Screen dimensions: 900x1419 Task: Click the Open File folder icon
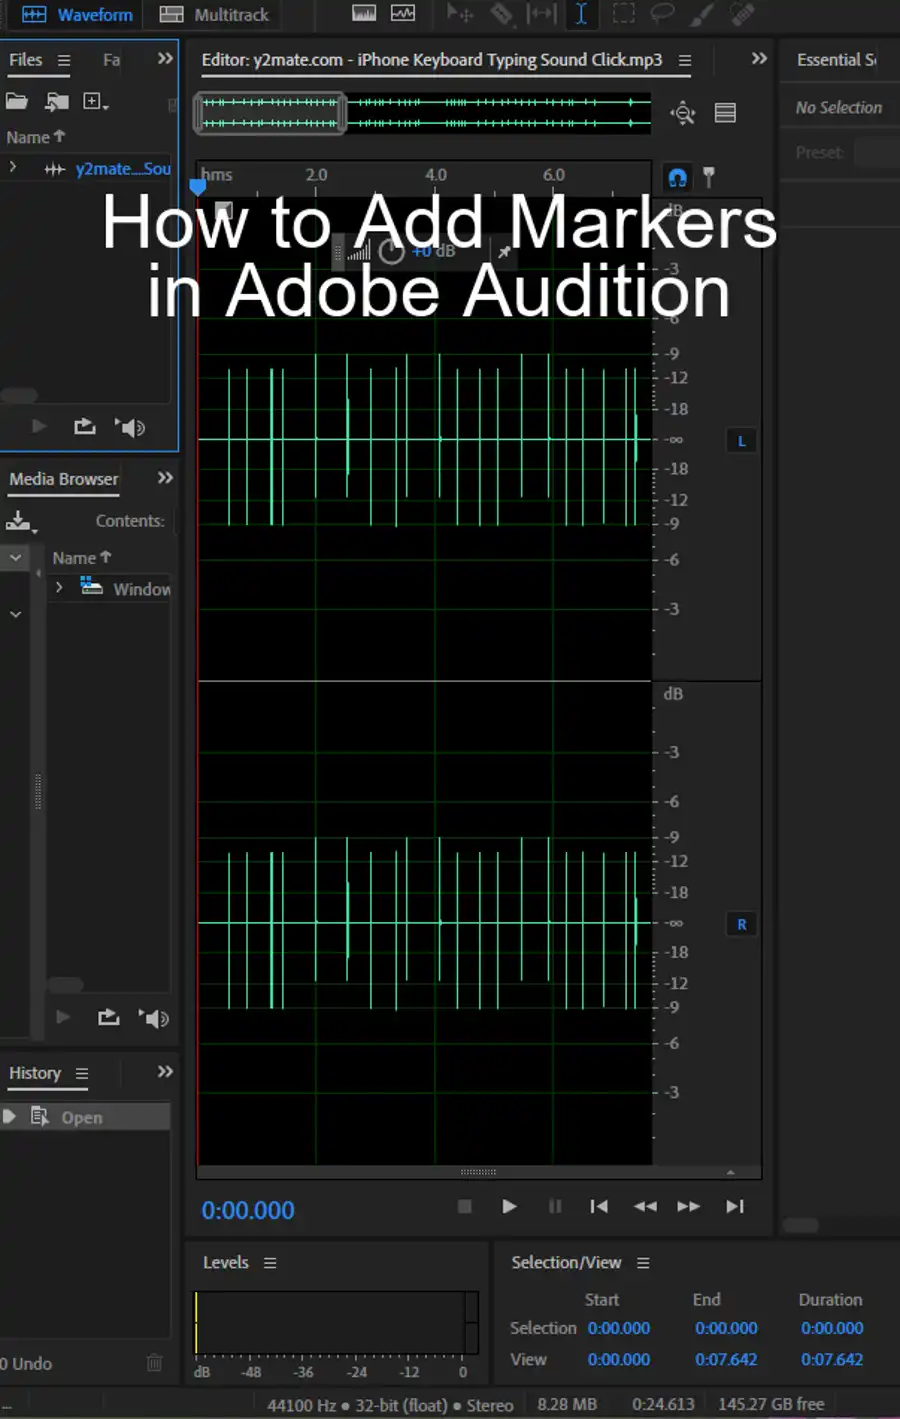(17, 101)
